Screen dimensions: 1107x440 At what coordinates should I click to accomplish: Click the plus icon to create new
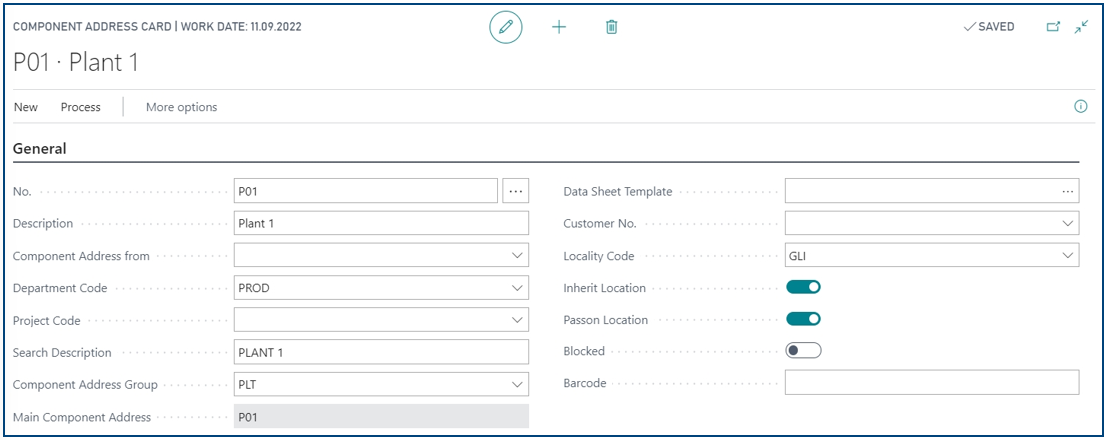pyautogui.click(x=559, y=28)
